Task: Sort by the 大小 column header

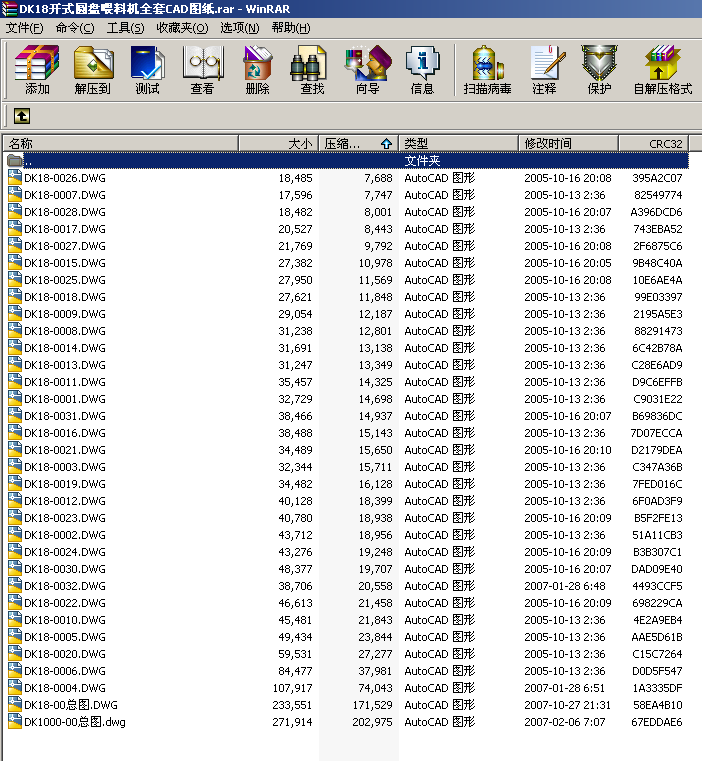Action: [x=278, y=144]
